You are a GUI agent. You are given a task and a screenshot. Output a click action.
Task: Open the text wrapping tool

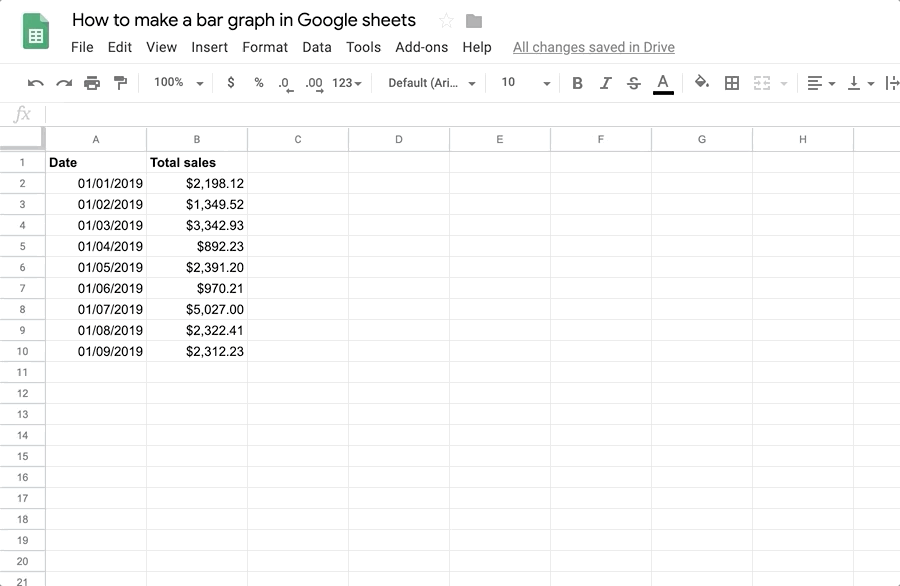(x=892, y=83)
